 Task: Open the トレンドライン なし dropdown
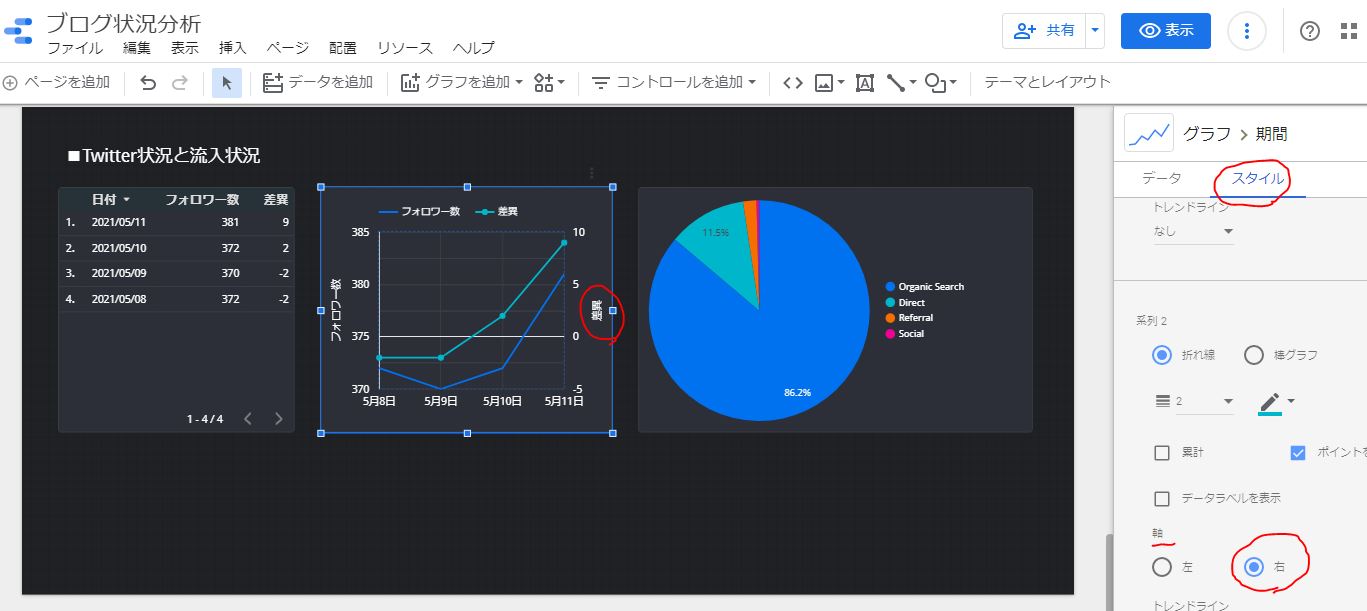click(x=1194, y=231)
